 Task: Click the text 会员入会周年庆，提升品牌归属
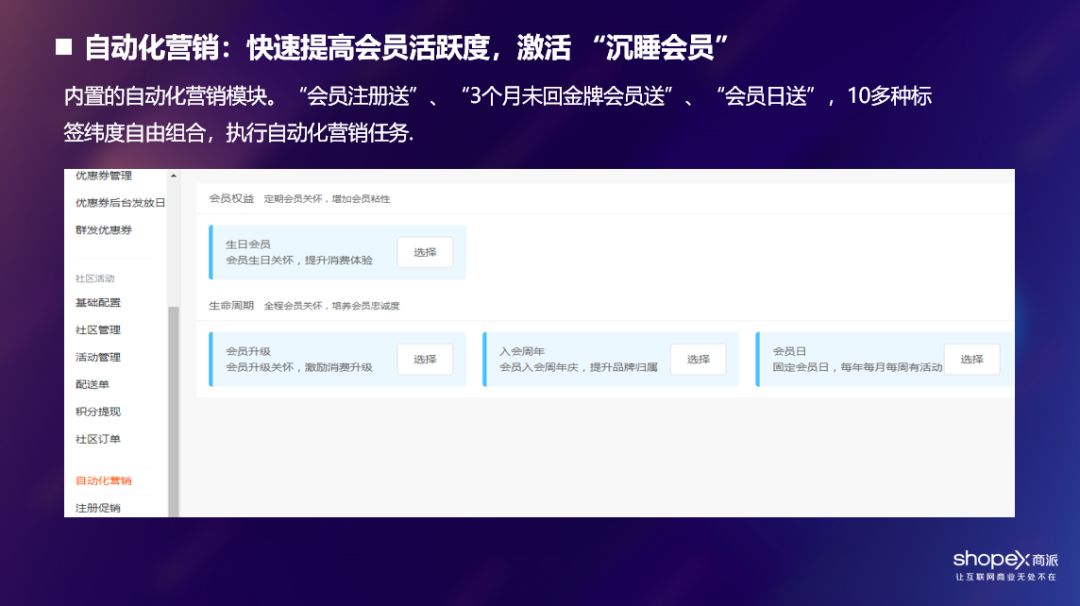click(x=578, y=368)
